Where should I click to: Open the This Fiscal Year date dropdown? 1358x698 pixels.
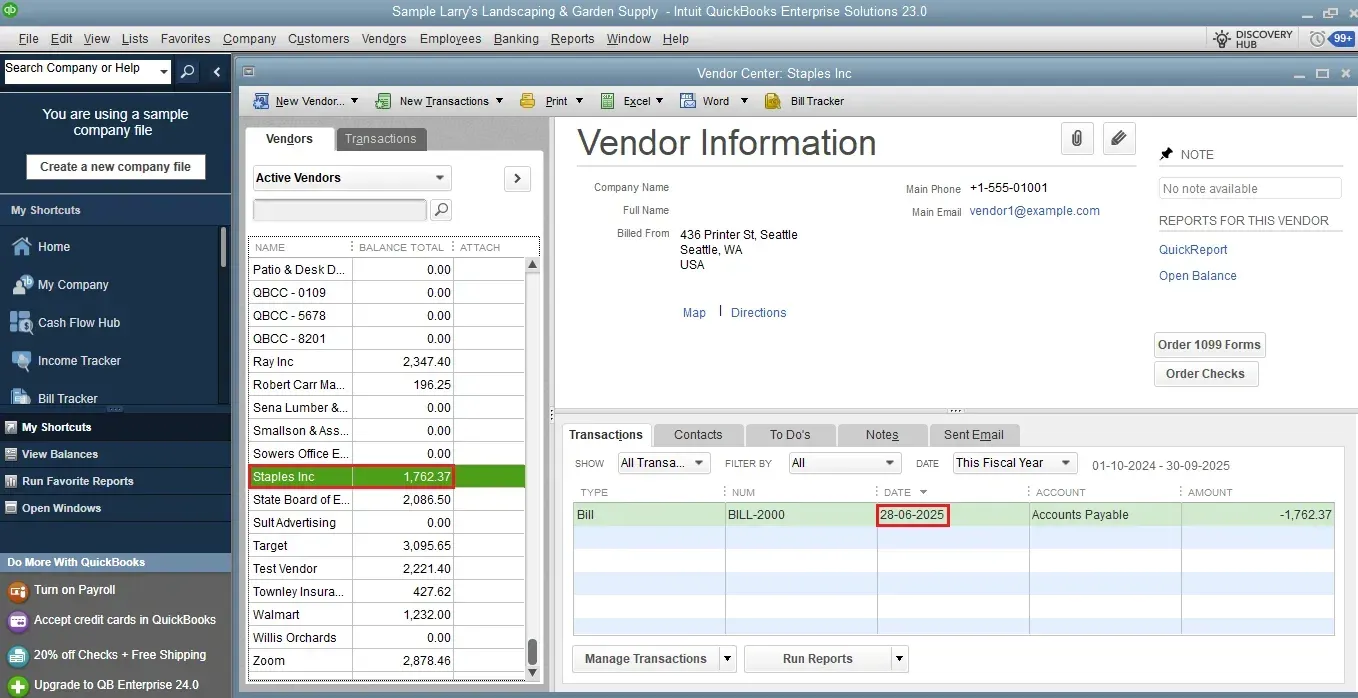(x=1013, y=463)
